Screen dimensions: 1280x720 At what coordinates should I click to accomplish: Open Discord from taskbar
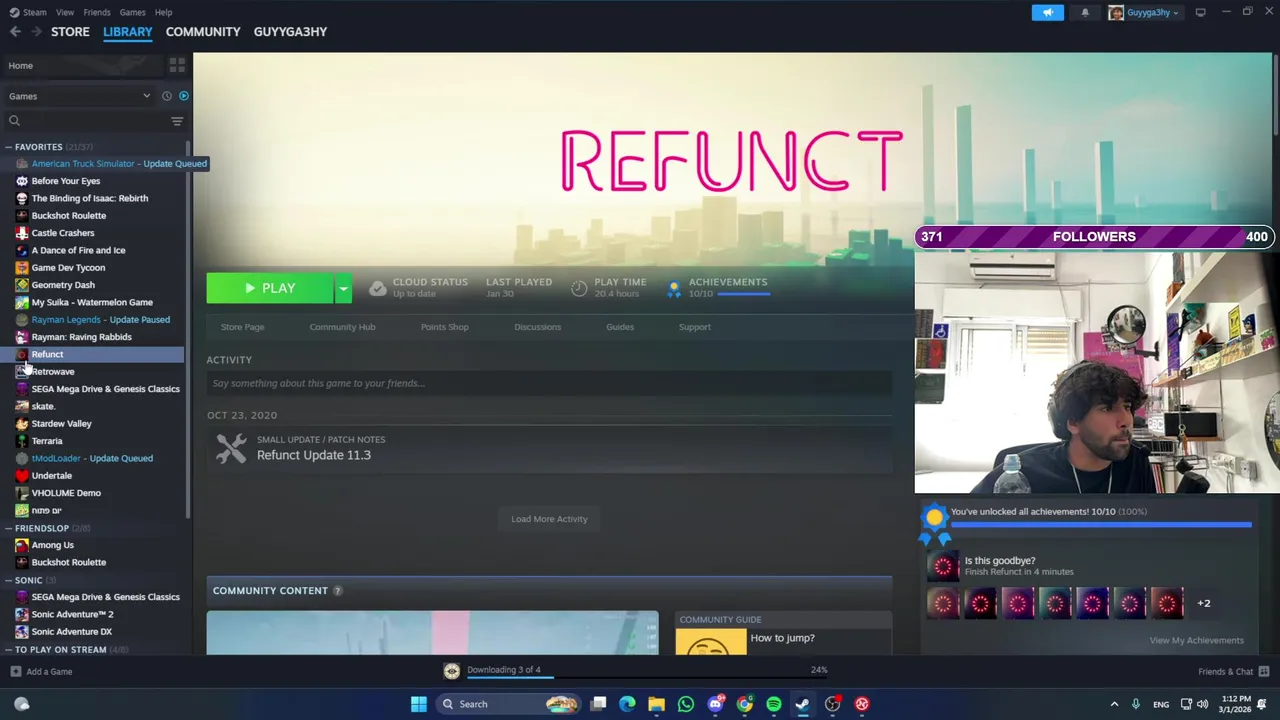point(715,704)
